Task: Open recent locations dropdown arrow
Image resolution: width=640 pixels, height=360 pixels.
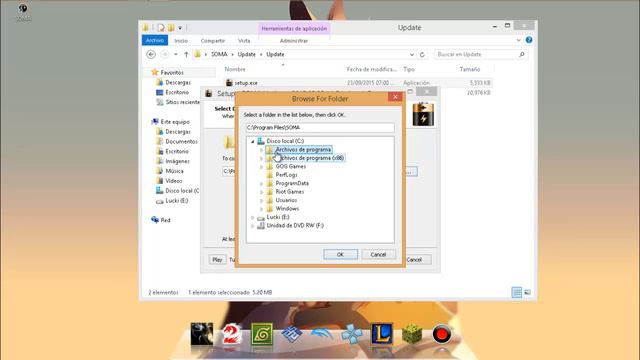Action: 176,54
